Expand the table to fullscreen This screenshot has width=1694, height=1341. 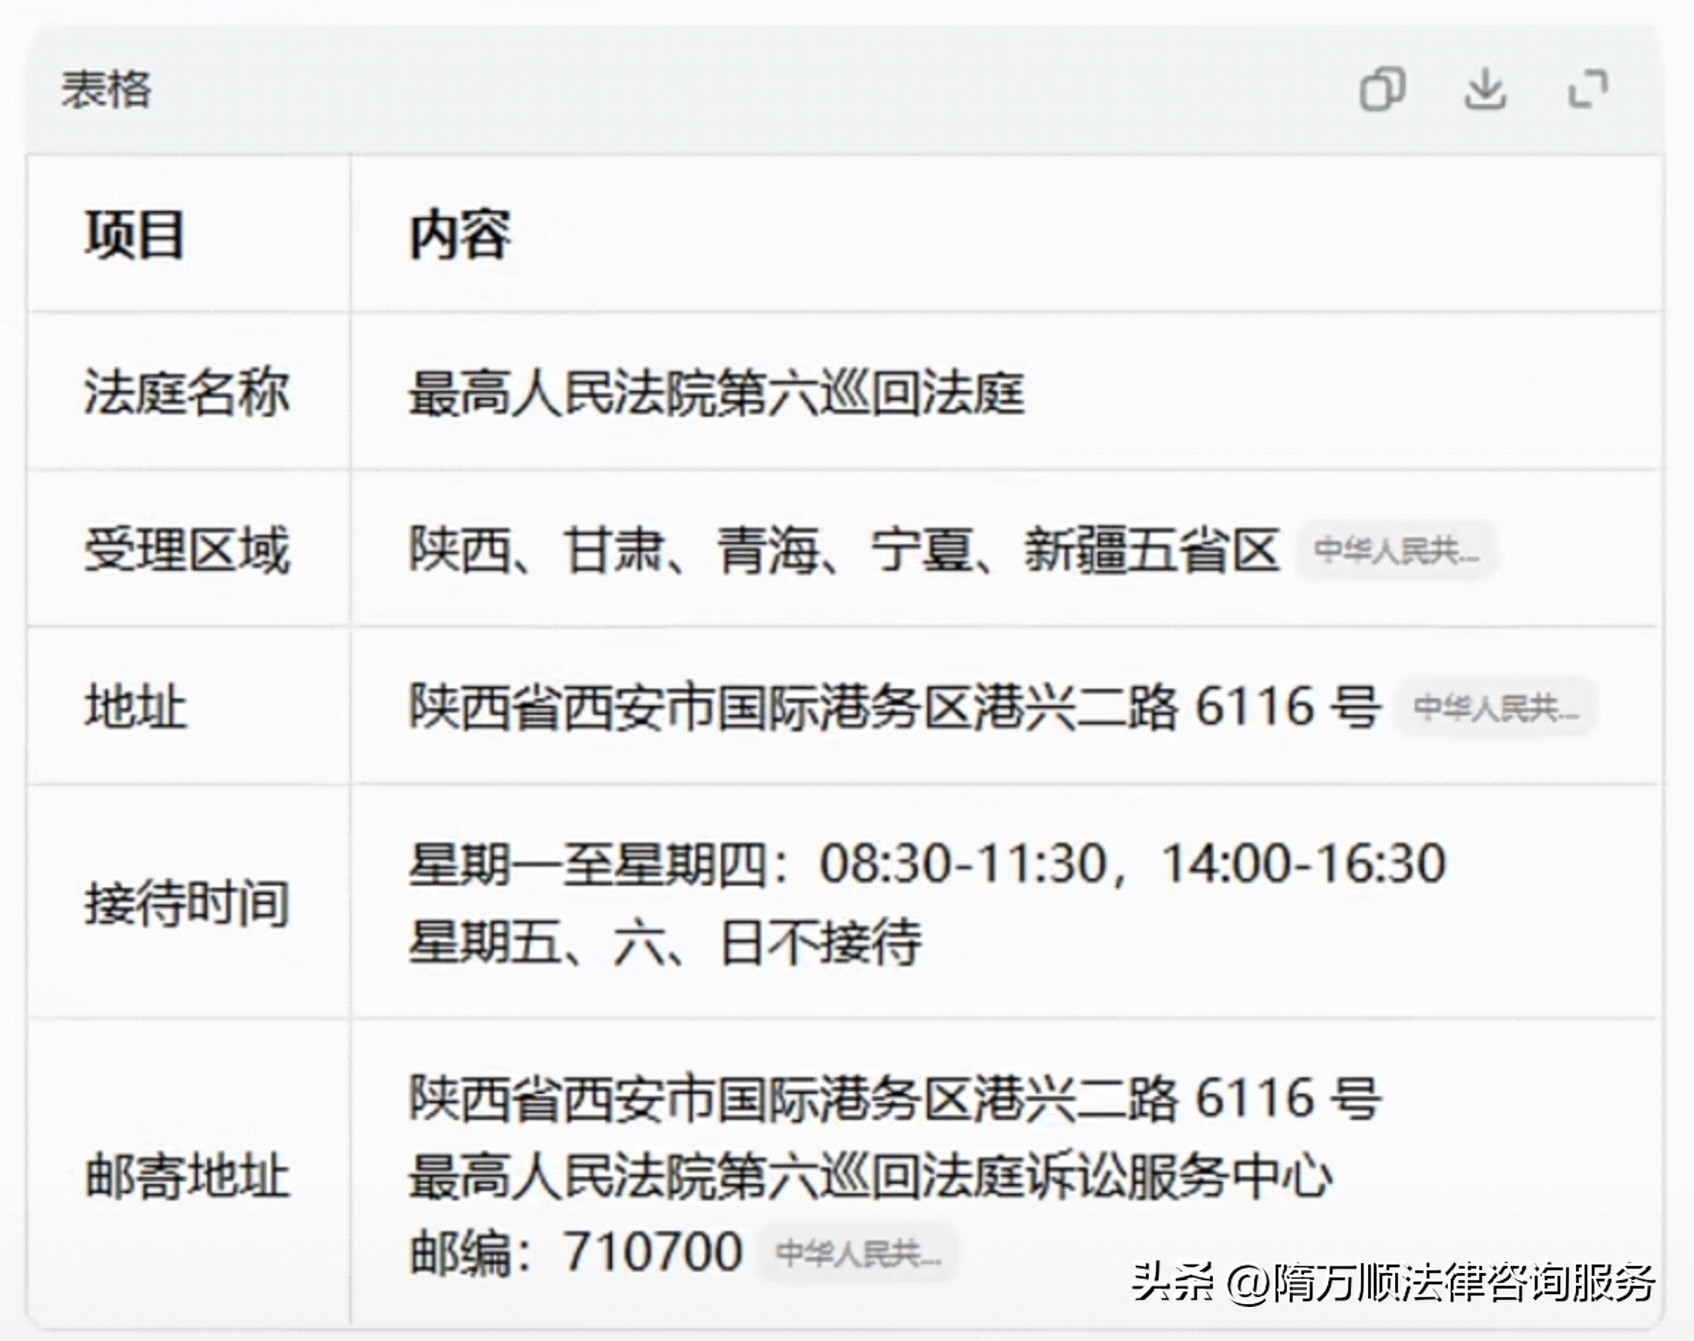point(1588,89)
